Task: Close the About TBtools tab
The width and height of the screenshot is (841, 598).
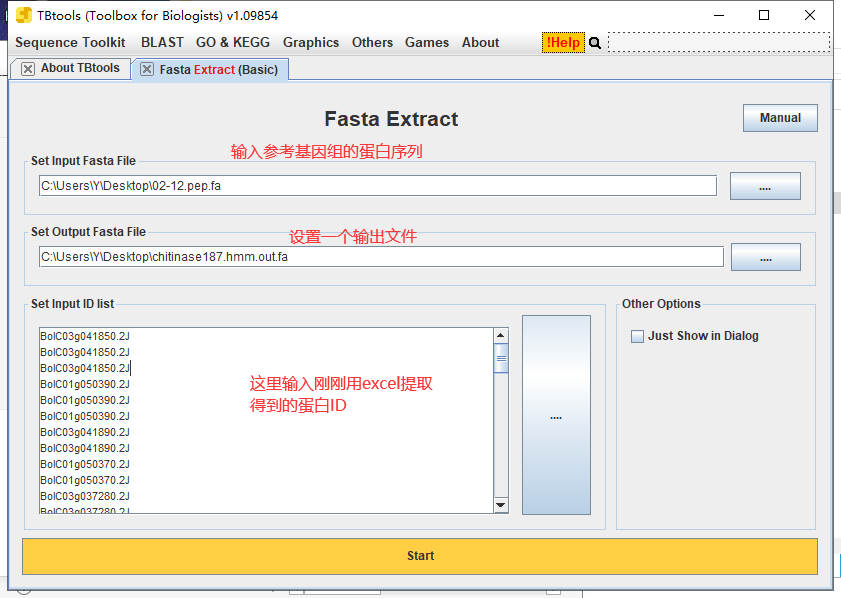Action: 27,68
